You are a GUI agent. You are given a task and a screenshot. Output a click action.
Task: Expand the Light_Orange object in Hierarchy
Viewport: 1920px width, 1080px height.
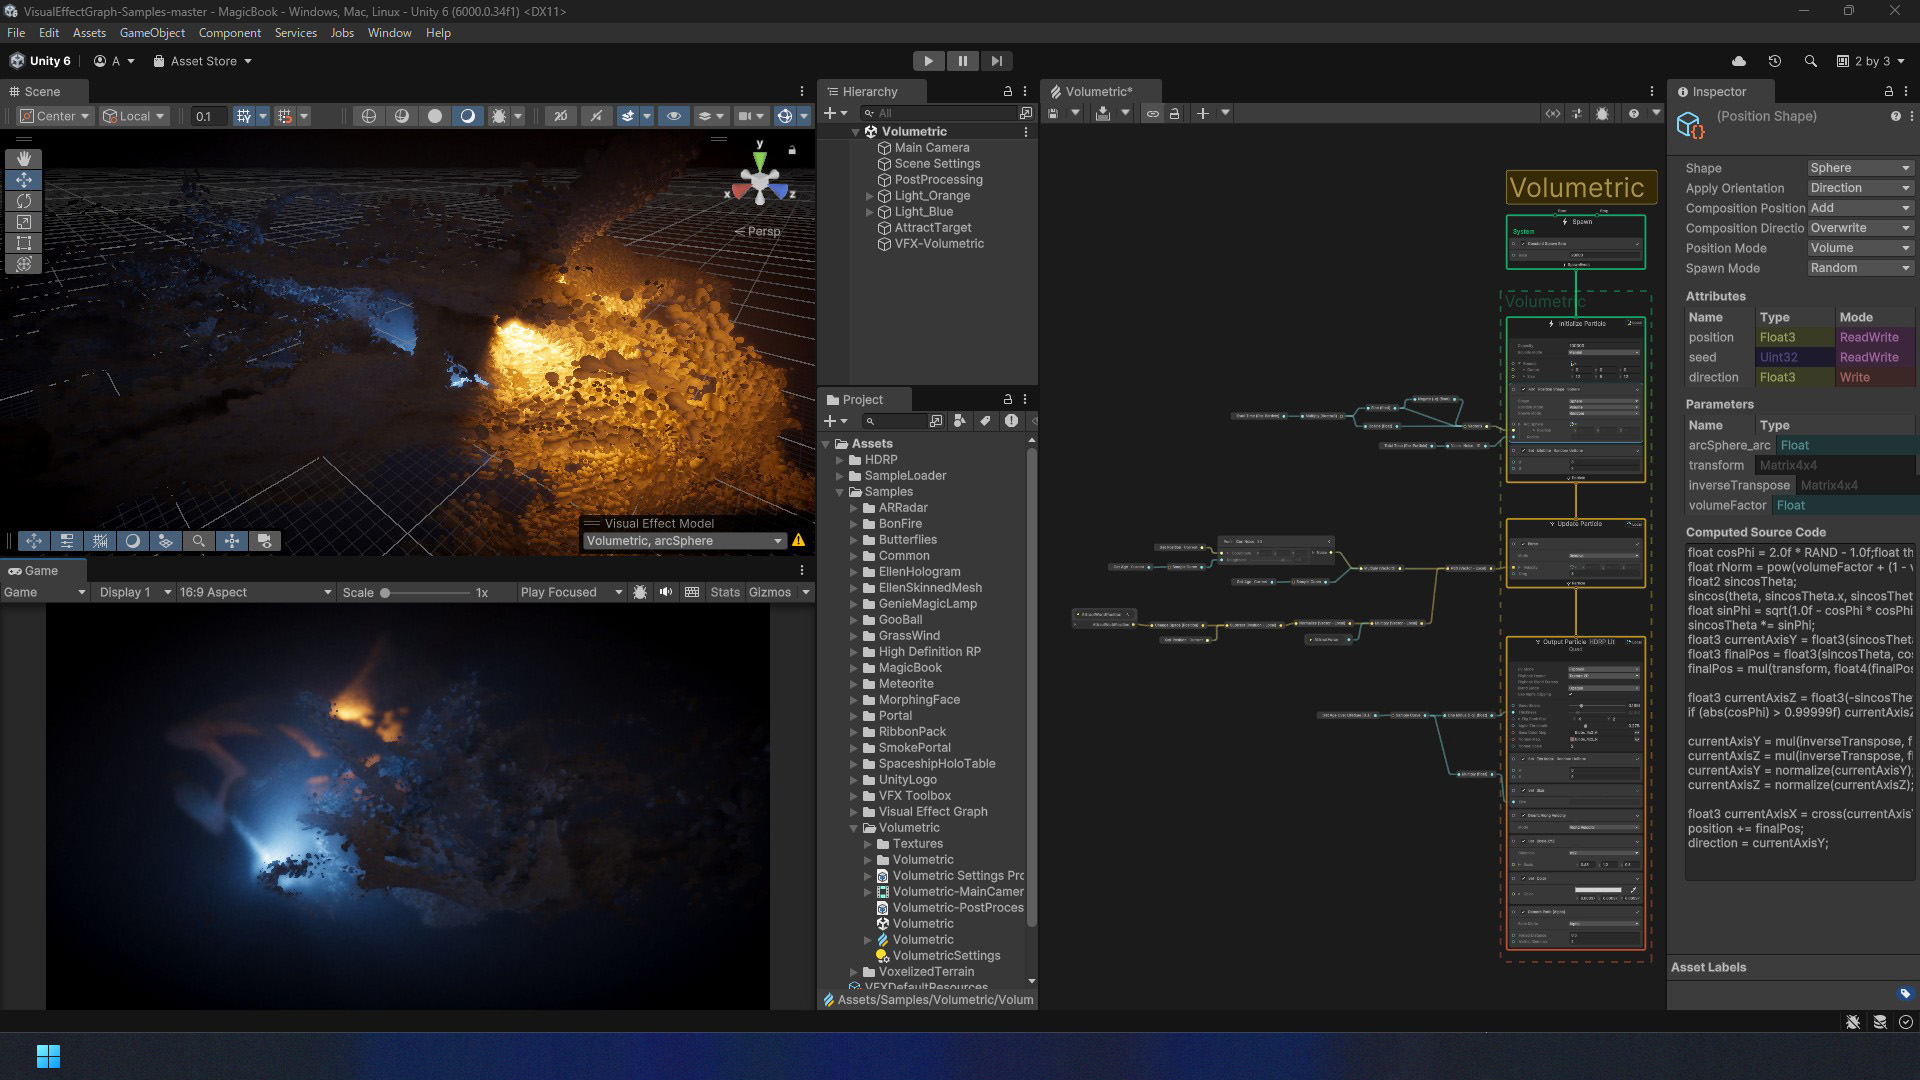pos(869,197)
